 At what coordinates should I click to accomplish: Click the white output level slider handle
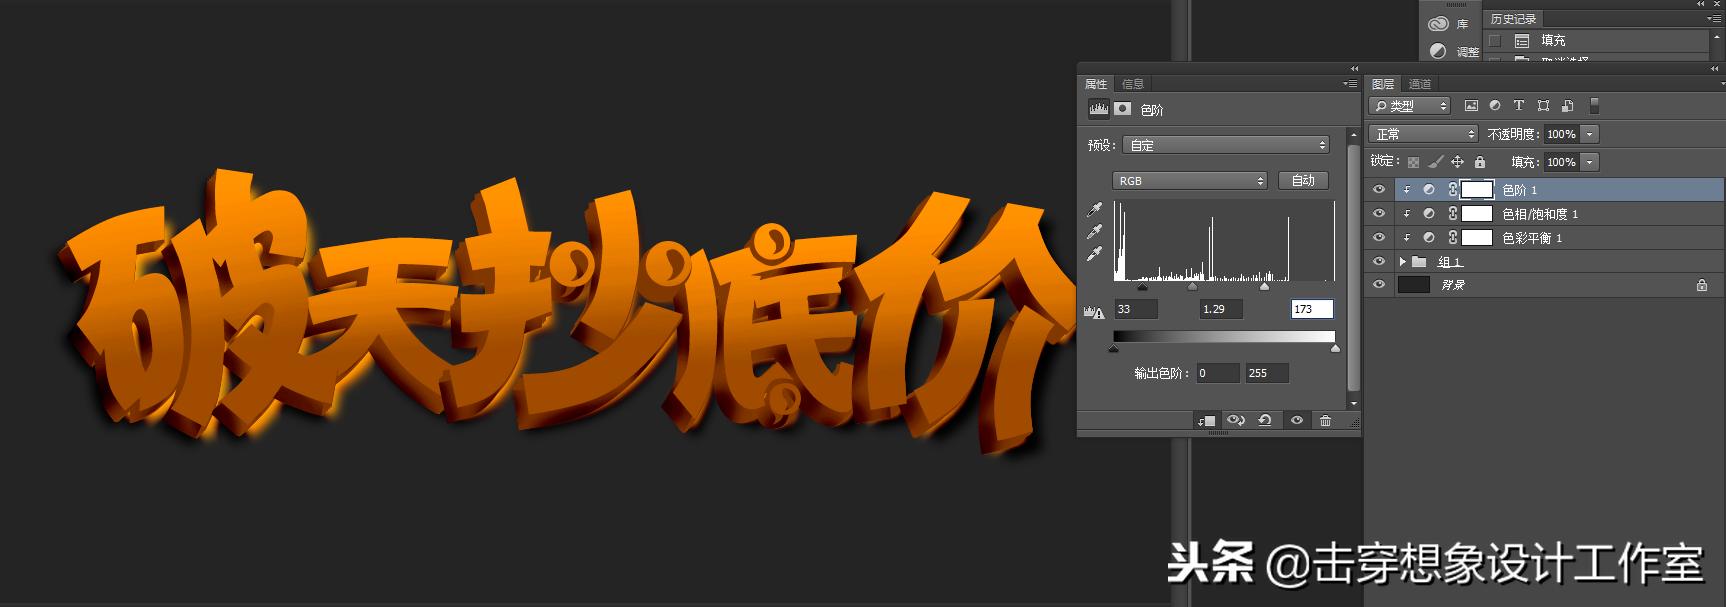pos(1335,348)
